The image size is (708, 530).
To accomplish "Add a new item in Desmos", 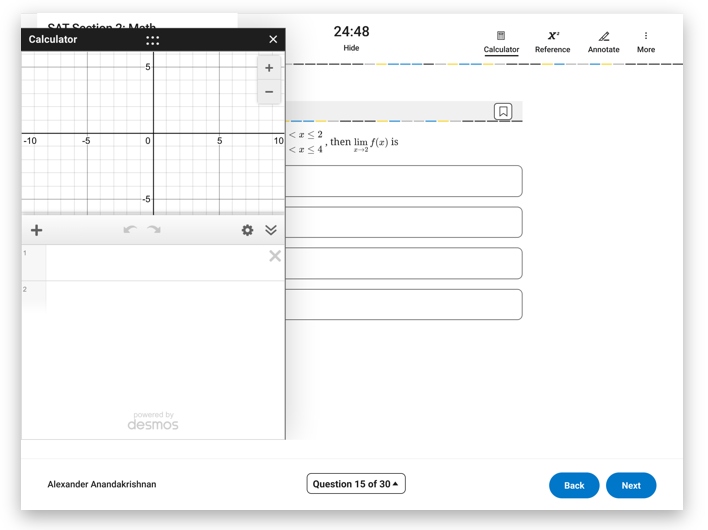I will point(37,230).
